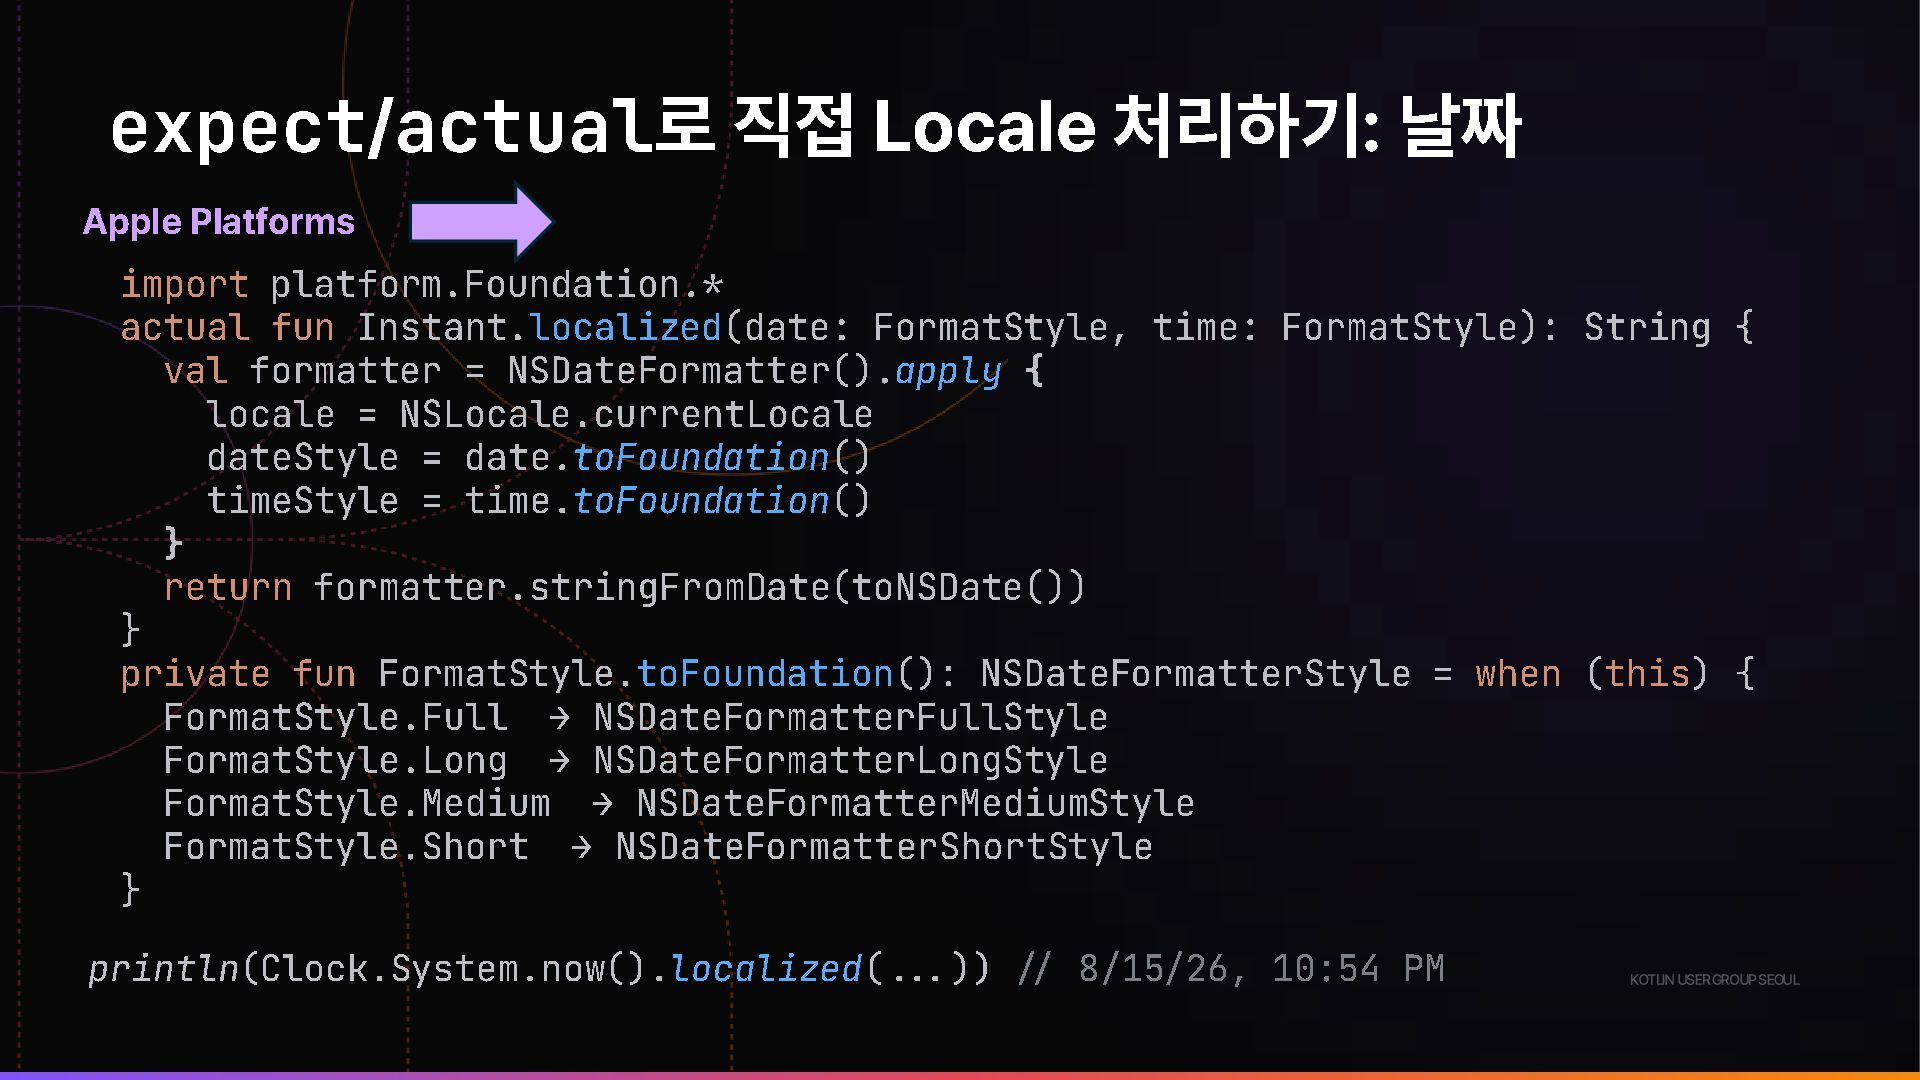
Task: Click the 'FormatStyle.Short' mapping line
Action: pos(658,847)
